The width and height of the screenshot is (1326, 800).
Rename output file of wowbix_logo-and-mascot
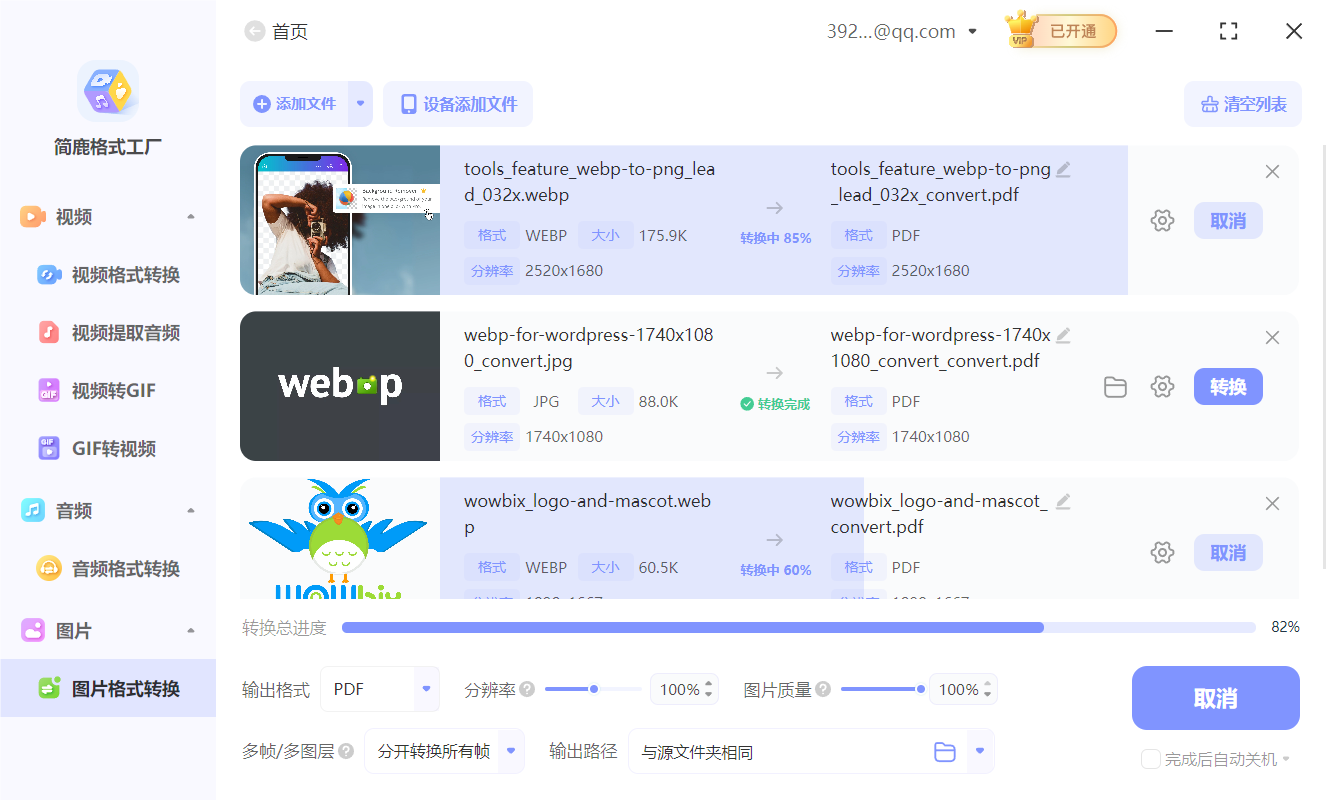pyautogui.click(x=1063, y=503)
